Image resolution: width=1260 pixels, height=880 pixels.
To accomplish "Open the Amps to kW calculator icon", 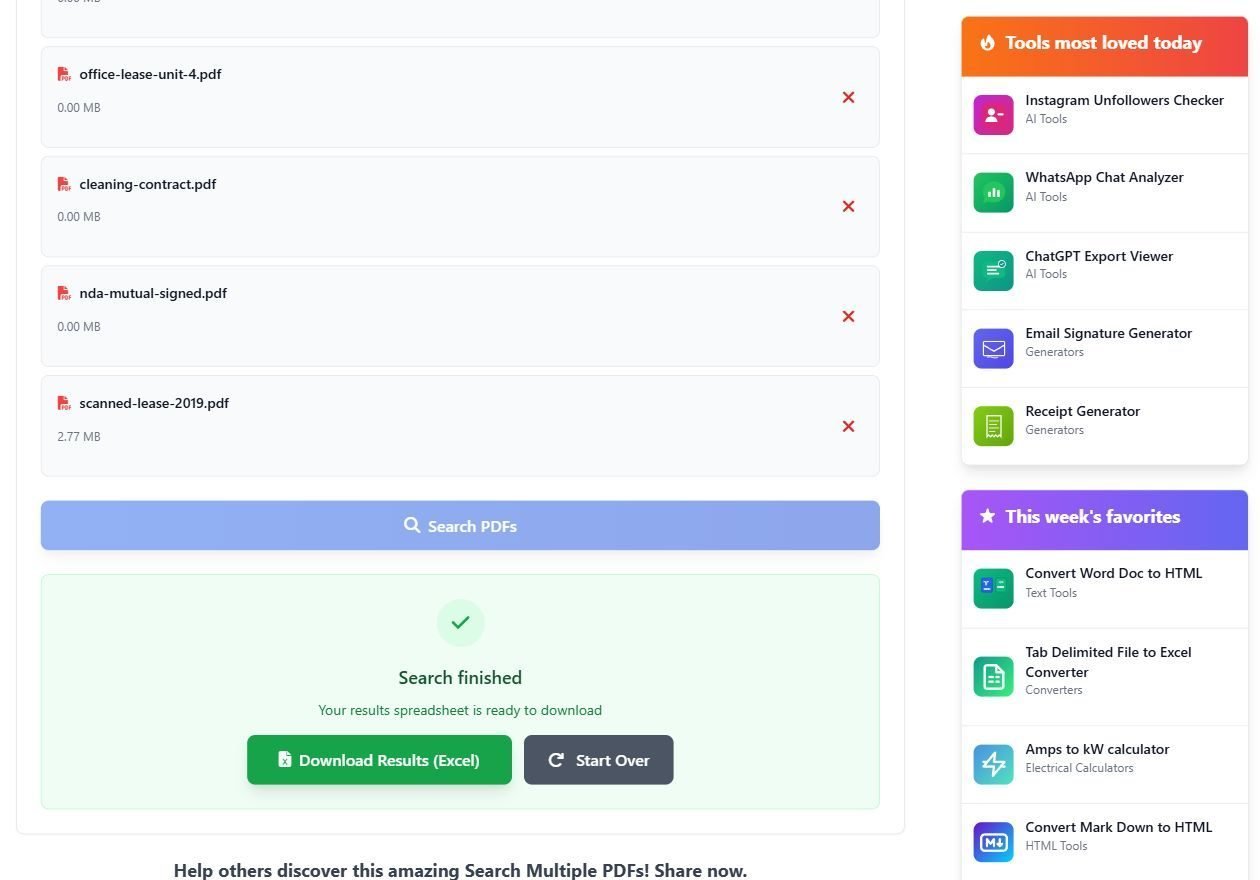I will point(993,764).
